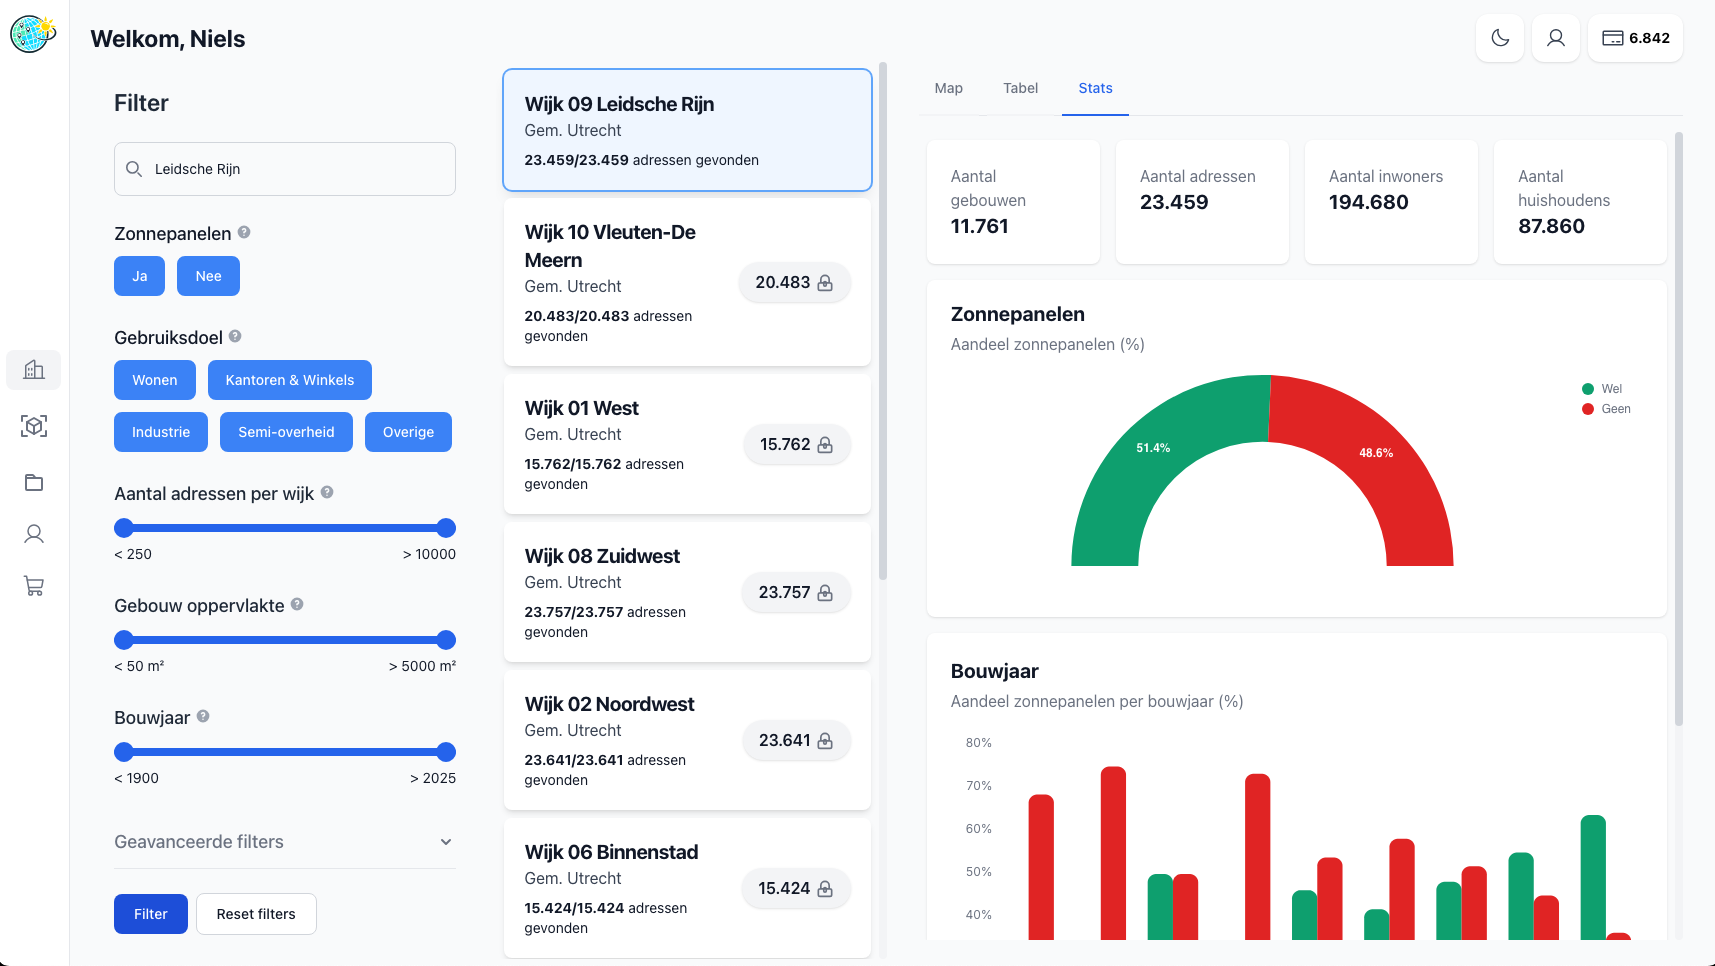The width and height of the screenshot is (1715, 966).
Task: Unlock Wijk 10 Vleuten-De Meern 20.483
Action: click(x=795, y=283)
